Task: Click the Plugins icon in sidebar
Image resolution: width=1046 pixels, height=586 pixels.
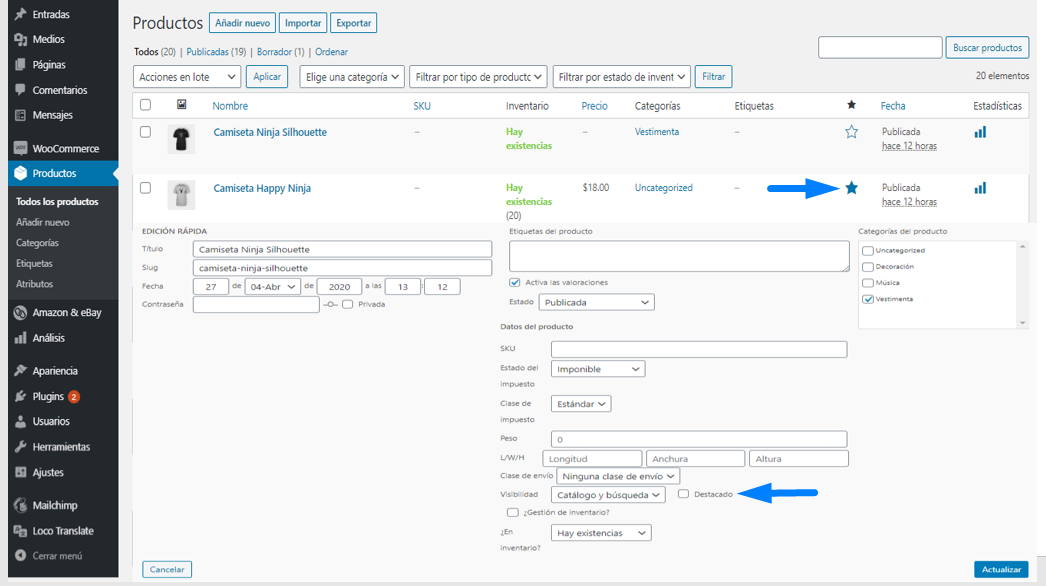Action: [x=20, y=396]
